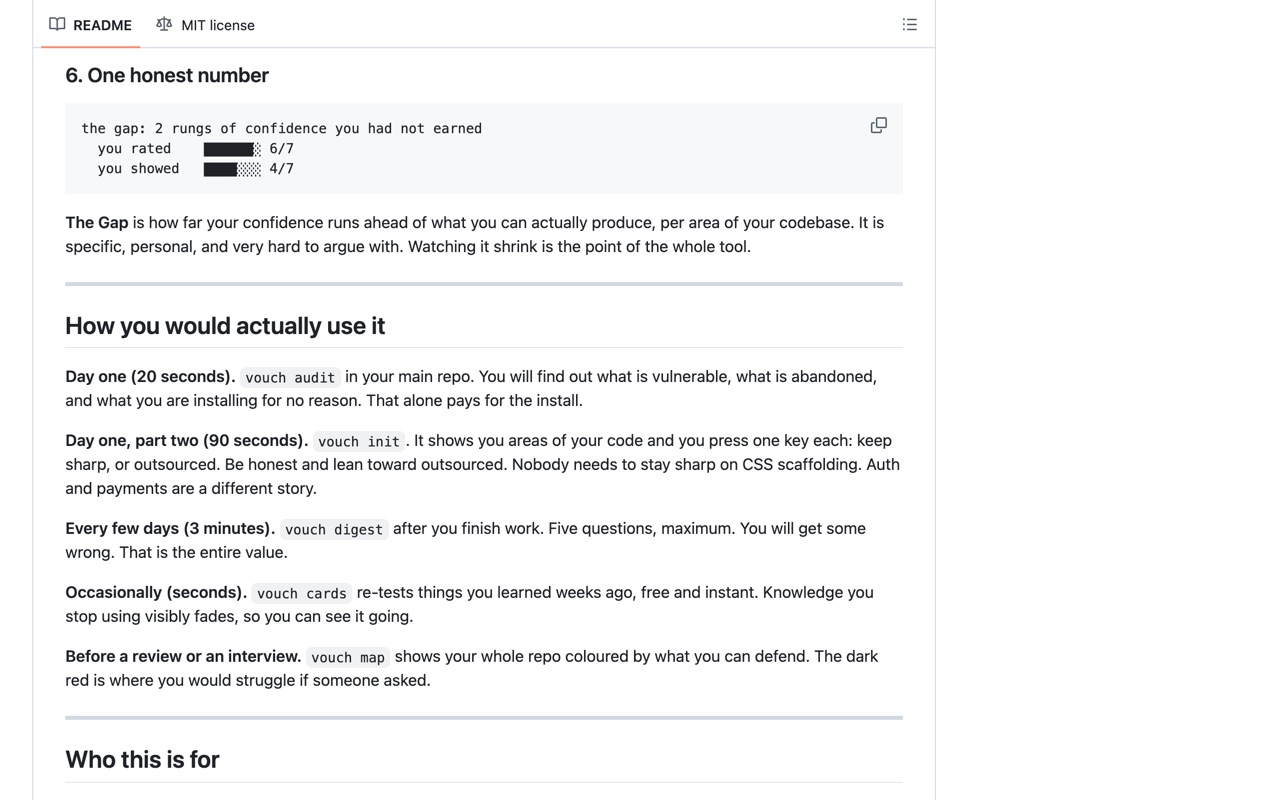This screenshot has width=1280, height=800.
Task: Copy the code block with the copy icon
Action: click(878, 125)
